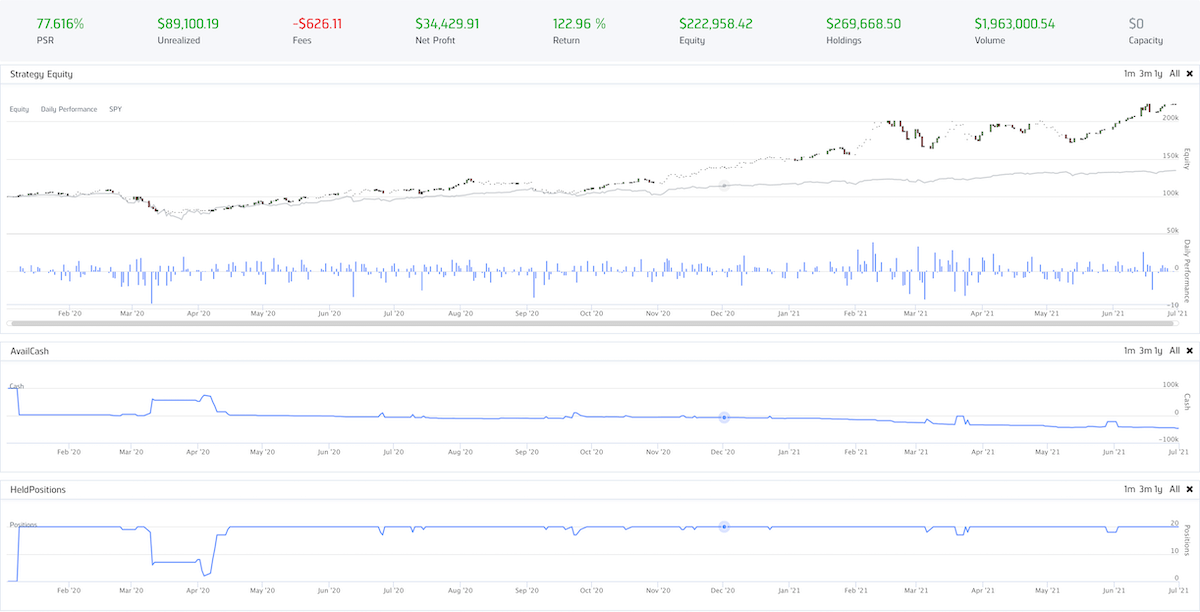Set Strategy Equity range to 3m
The height and width of the screenshot is (612, 1200).
click(1144, 74)
